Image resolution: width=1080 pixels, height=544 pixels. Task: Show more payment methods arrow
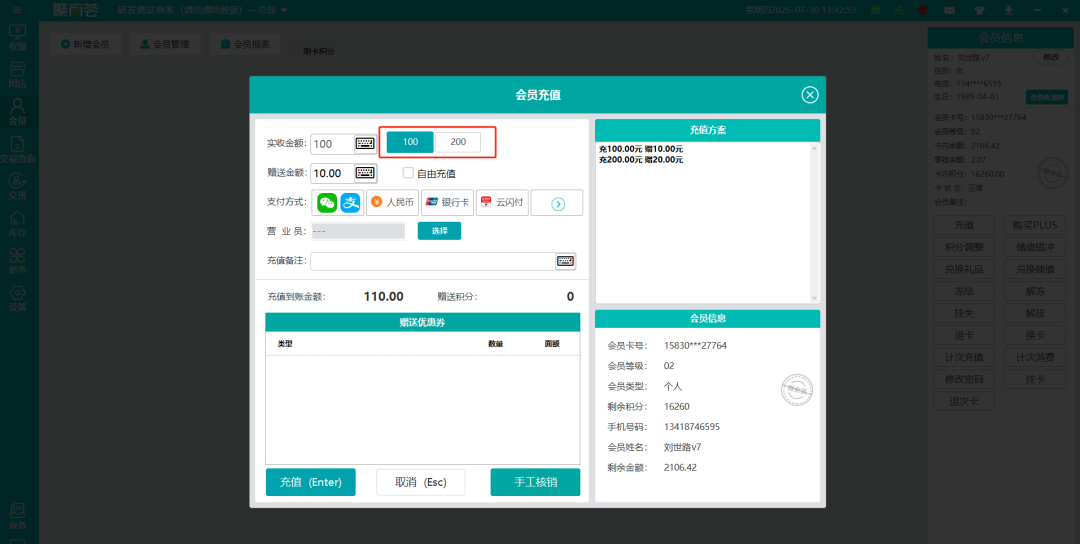pyautogui.click(x=557, y=203)
